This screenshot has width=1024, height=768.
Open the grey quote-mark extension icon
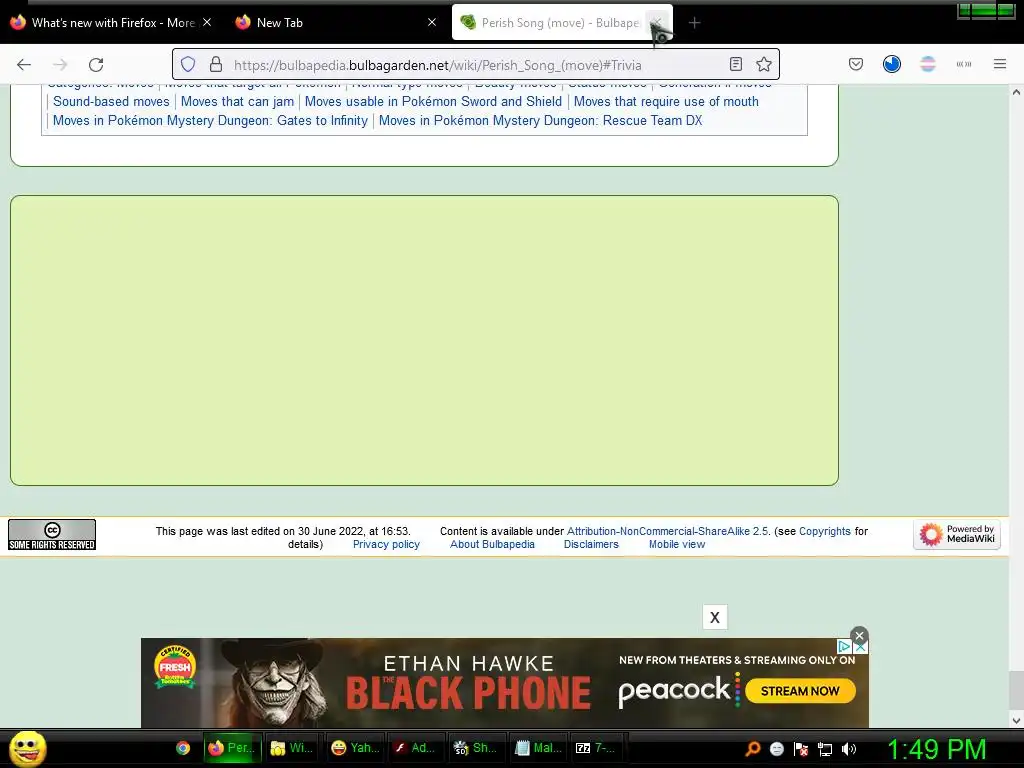tap(963, 64)
